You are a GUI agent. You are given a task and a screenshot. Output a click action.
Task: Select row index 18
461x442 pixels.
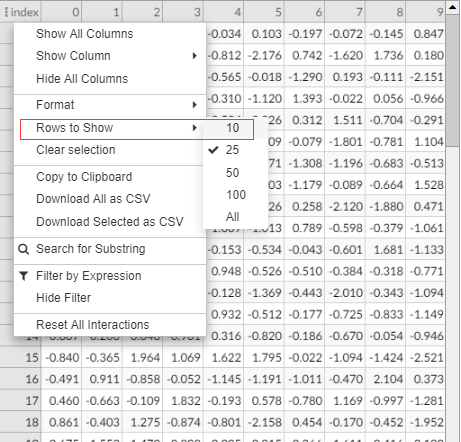pos(32,422)
